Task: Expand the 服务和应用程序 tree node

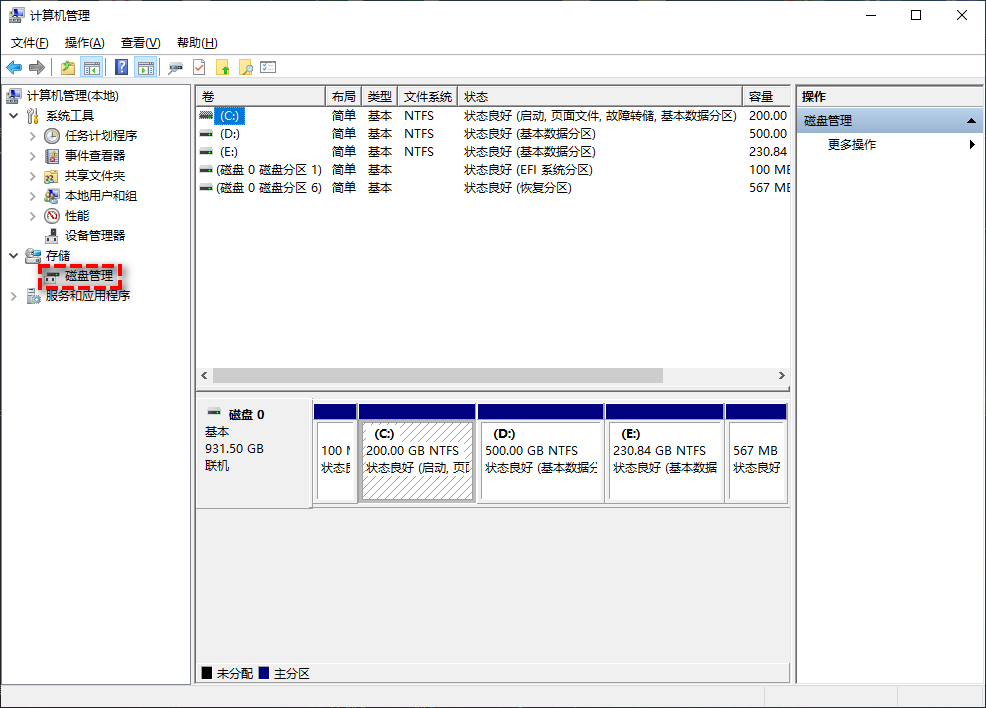Action: click(x=14, y=296)
